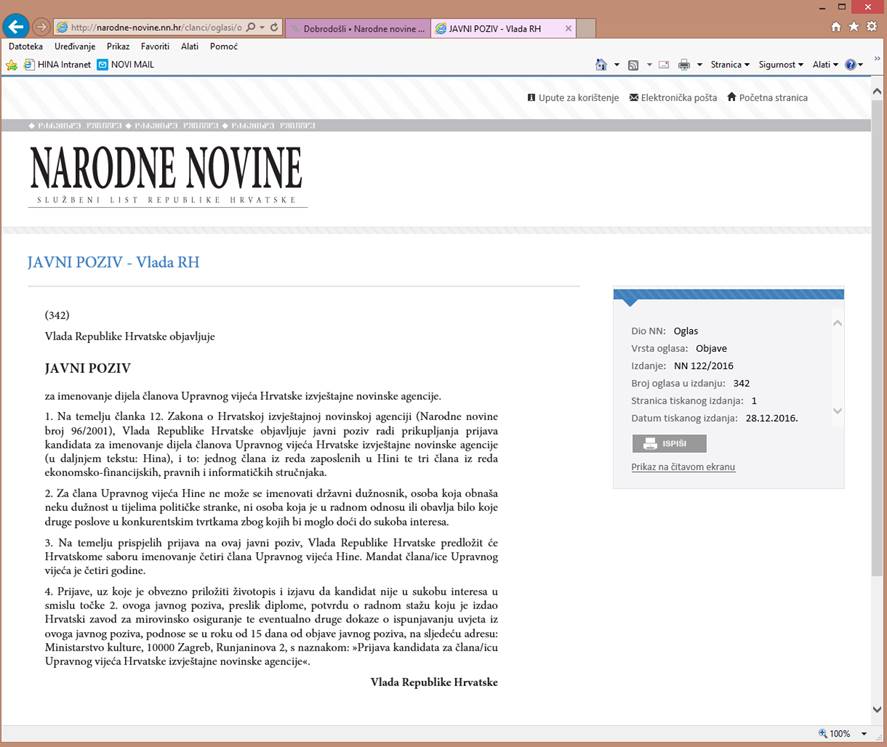Open Favorites with the star icon

click(855, 27)
